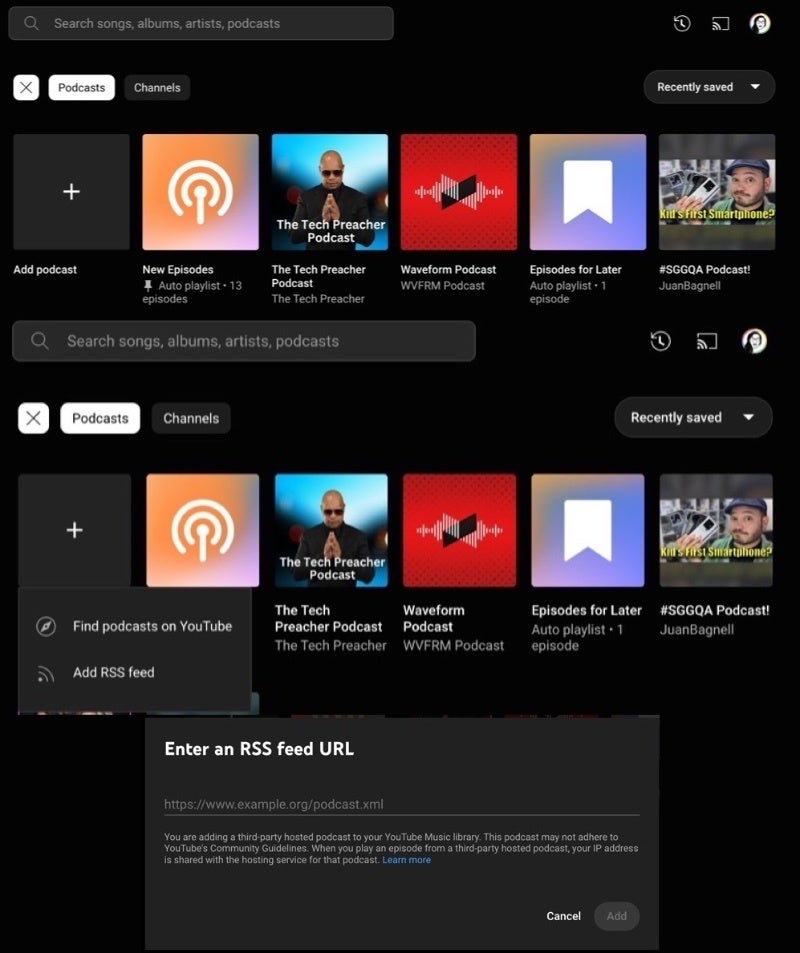The width and height of the screenshot is (800, 953).
Task: Open profile avatar in the lower header
Action: pos(754,341)
